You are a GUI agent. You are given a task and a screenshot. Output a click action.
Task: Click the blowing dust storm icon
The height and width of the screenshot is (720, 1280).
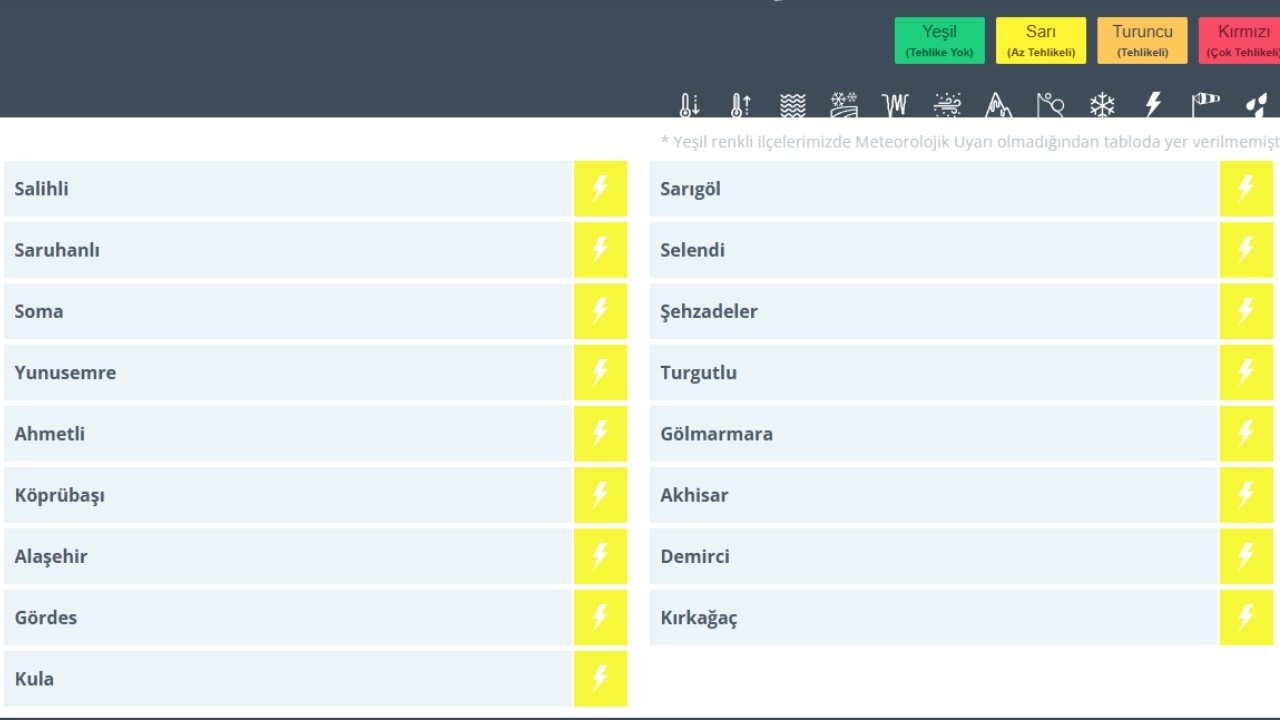tap(947, 105)
